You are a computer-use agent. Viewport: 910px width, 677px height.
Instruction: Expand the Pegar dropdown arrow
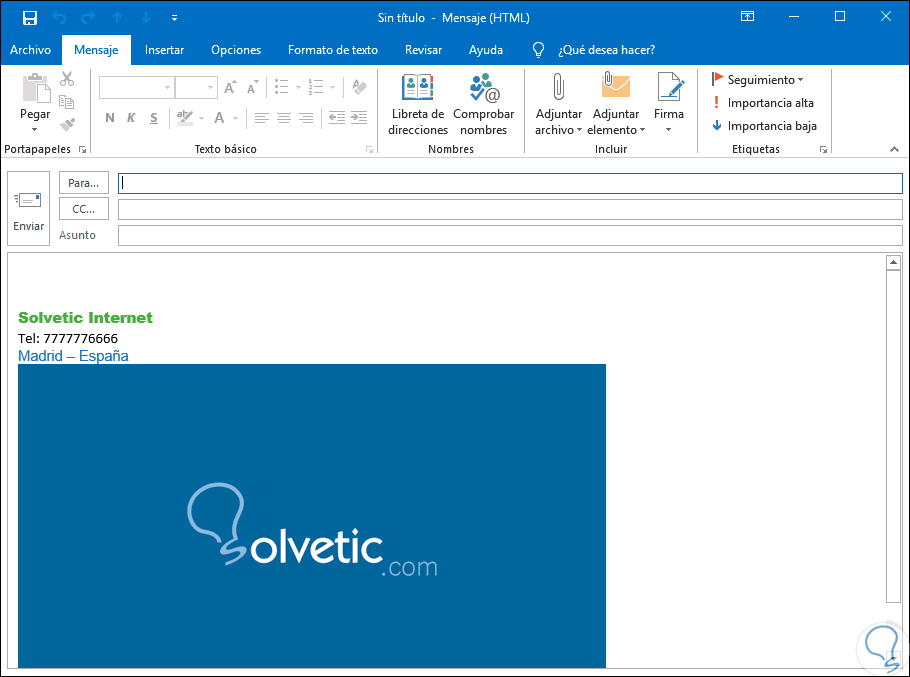35,129
